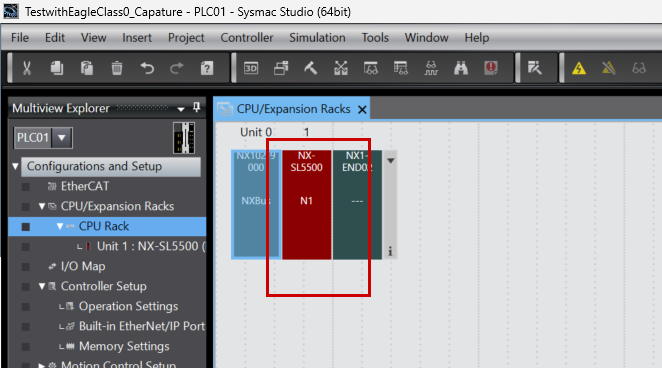Screen dimensions: 662x368
Task: Click the status square beside EtherCAT
Action: point(26,187)
